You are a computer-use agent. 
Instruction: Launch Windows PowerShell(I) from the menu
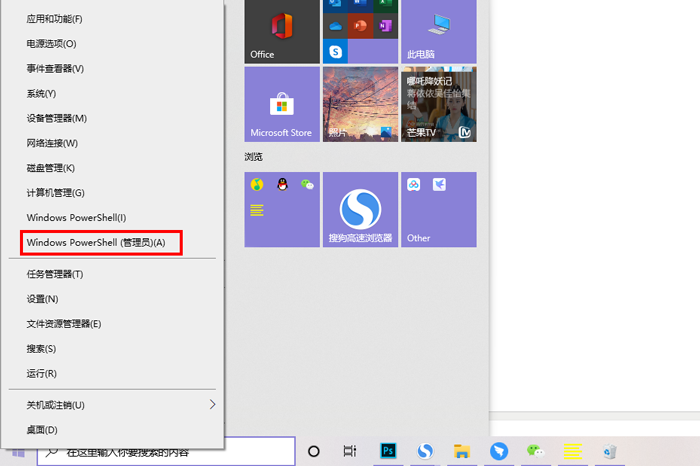pos(112,218)
